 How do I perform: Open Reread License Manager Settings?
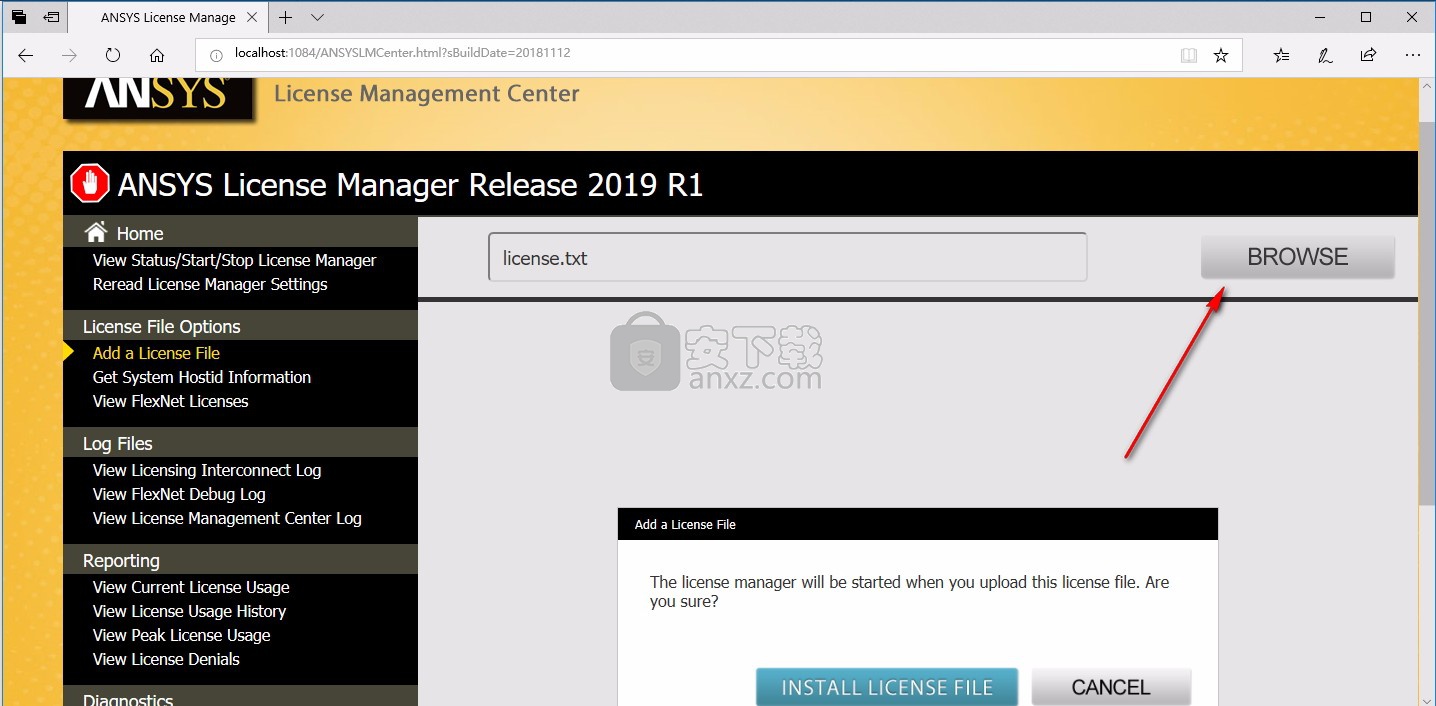click(210, 284)
